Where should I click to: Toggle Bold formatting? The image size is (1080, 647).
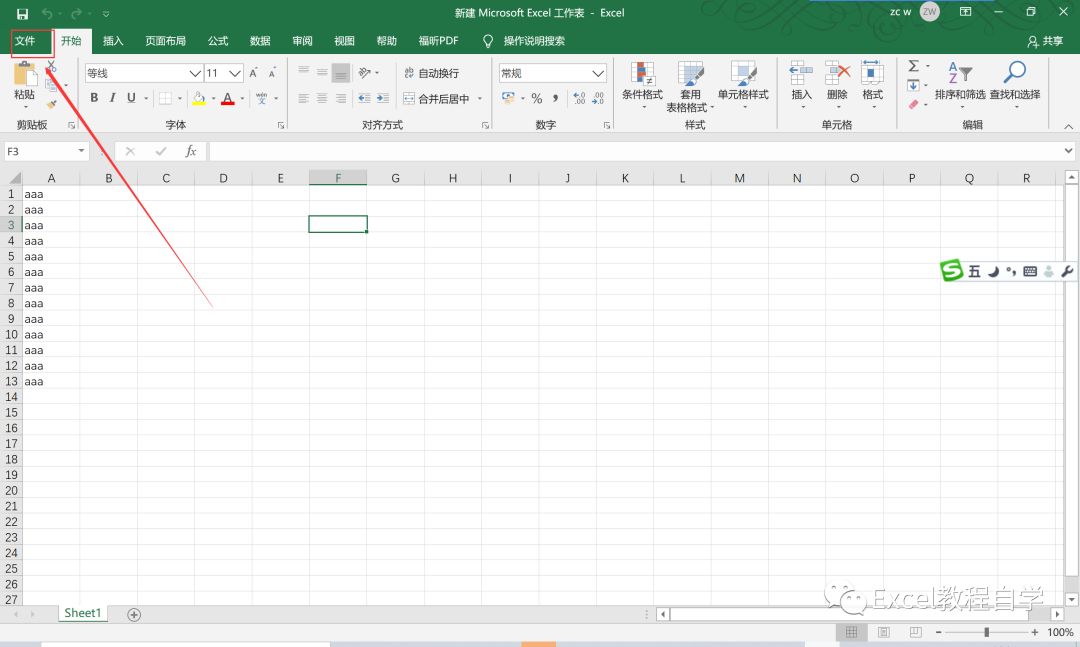[94, 98]
